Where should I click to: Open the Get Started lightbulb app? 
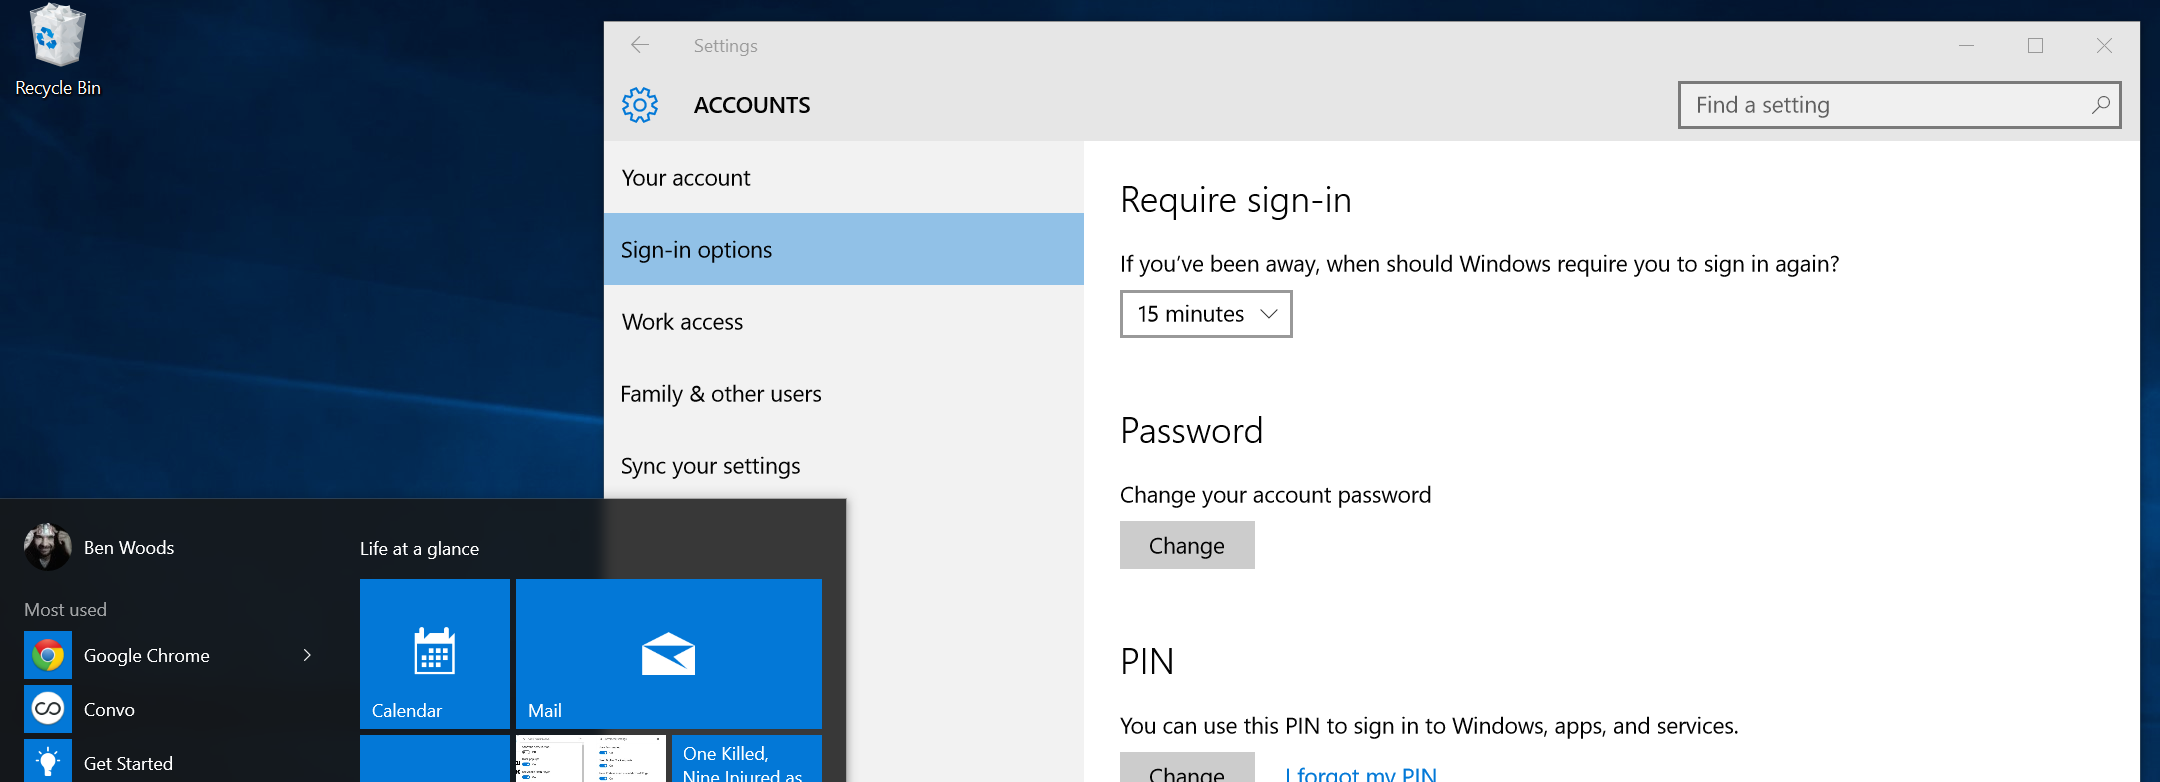click(48, 762)
